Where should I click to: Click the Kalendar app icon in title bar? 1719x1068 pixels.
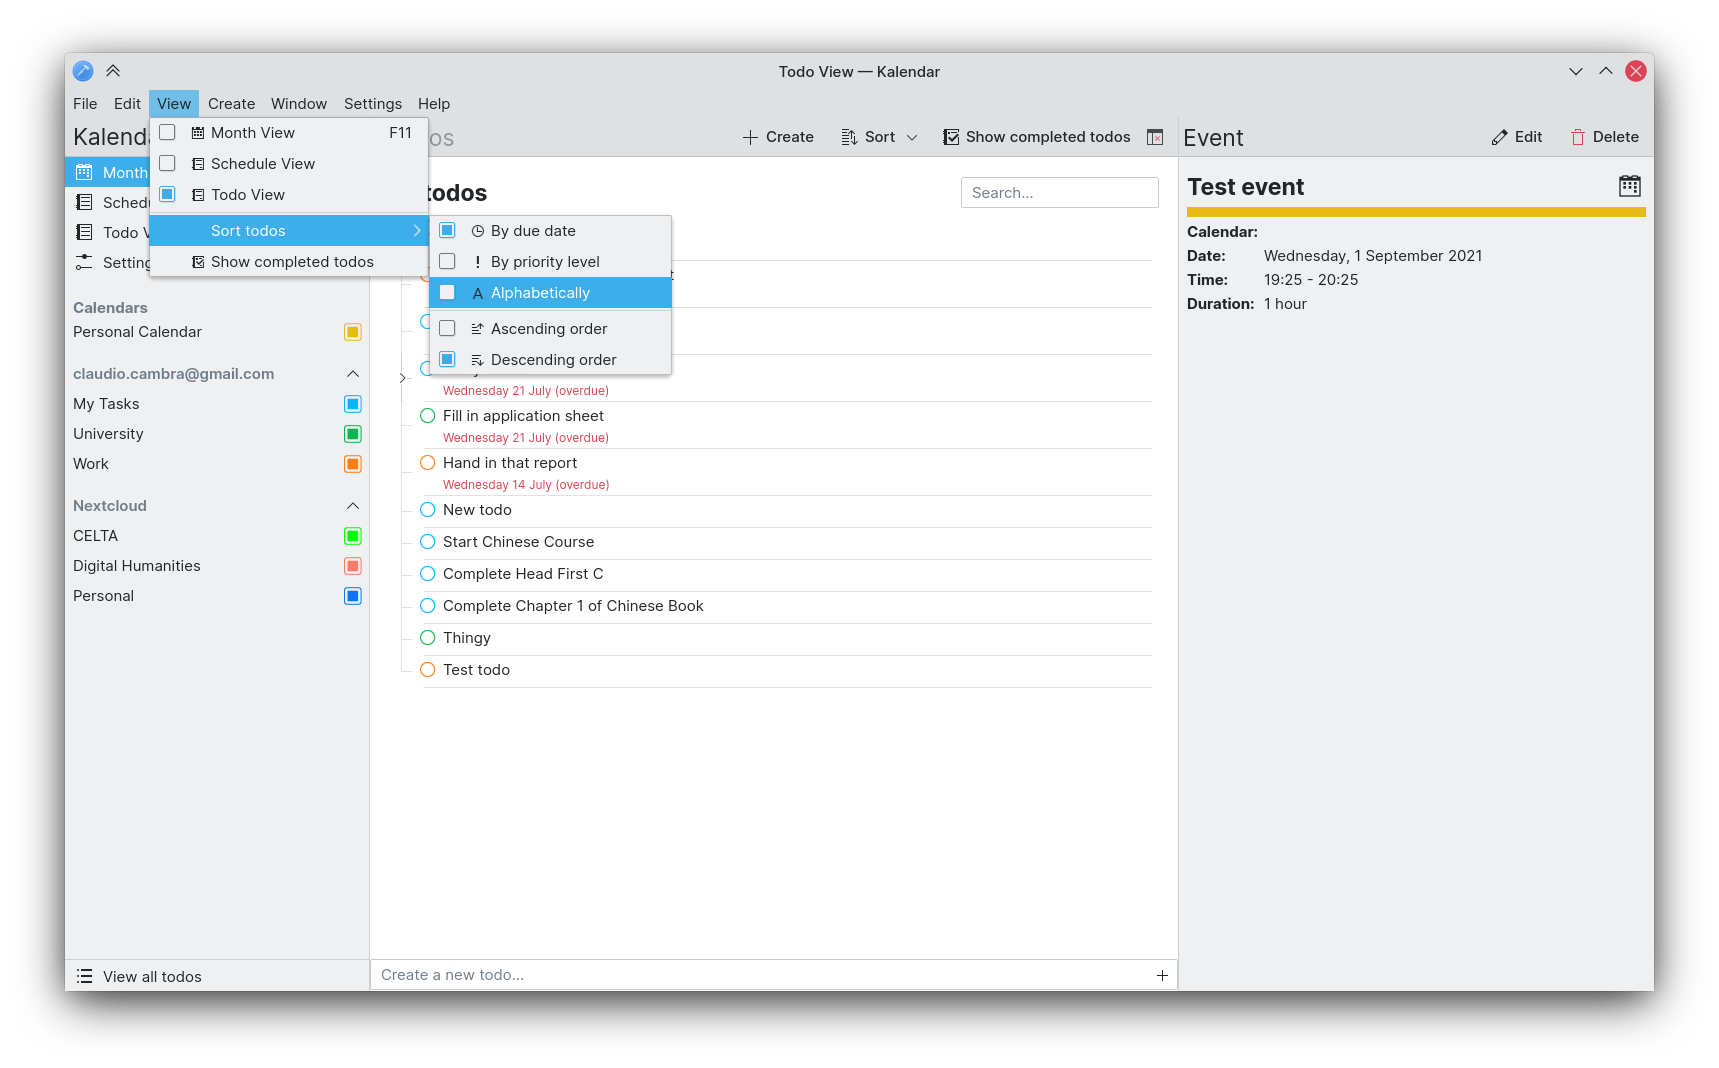click(x=83, y=71)
